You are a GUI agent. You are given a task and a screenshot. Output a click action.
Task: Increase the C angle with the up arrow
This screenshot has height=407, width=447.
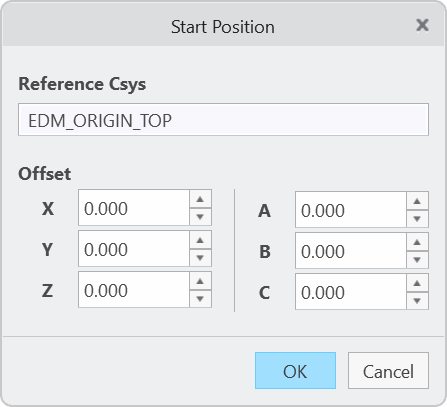pos(417,283)
